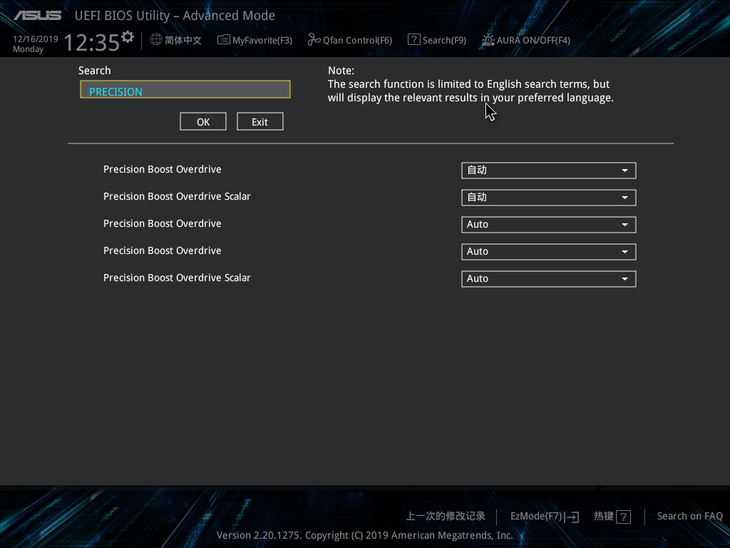Close search with Exit button
Viewport: 730px width, 548px height.
260,122
